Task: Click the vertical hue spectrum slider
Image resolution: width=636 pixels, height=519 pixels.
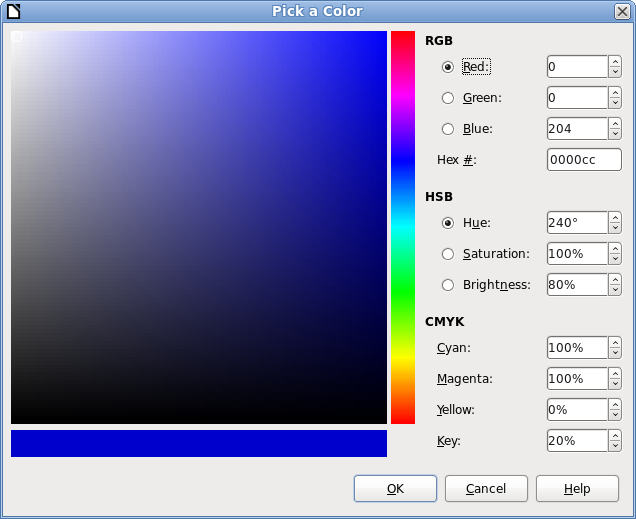Action: pyautogui.click(x=403, y=227)
